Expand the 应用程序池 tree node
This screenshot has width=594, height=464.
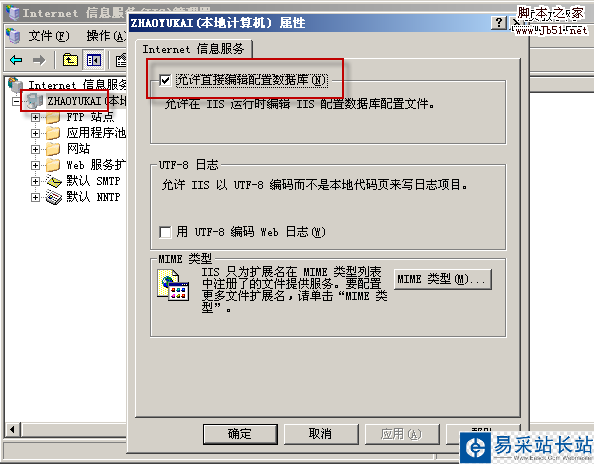pos(35,133)
